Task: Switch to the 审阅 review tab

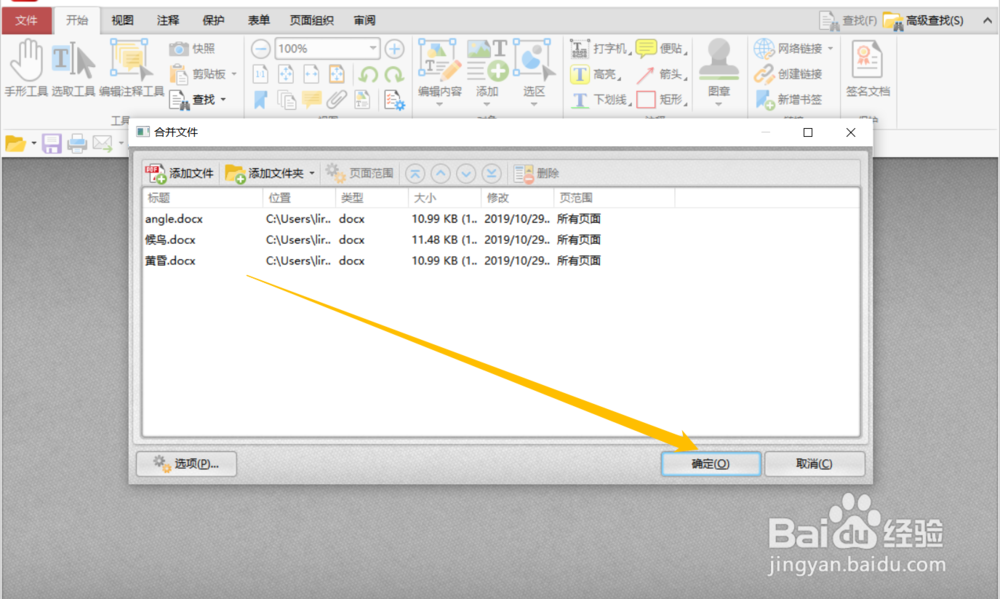Action: point(364,20)
